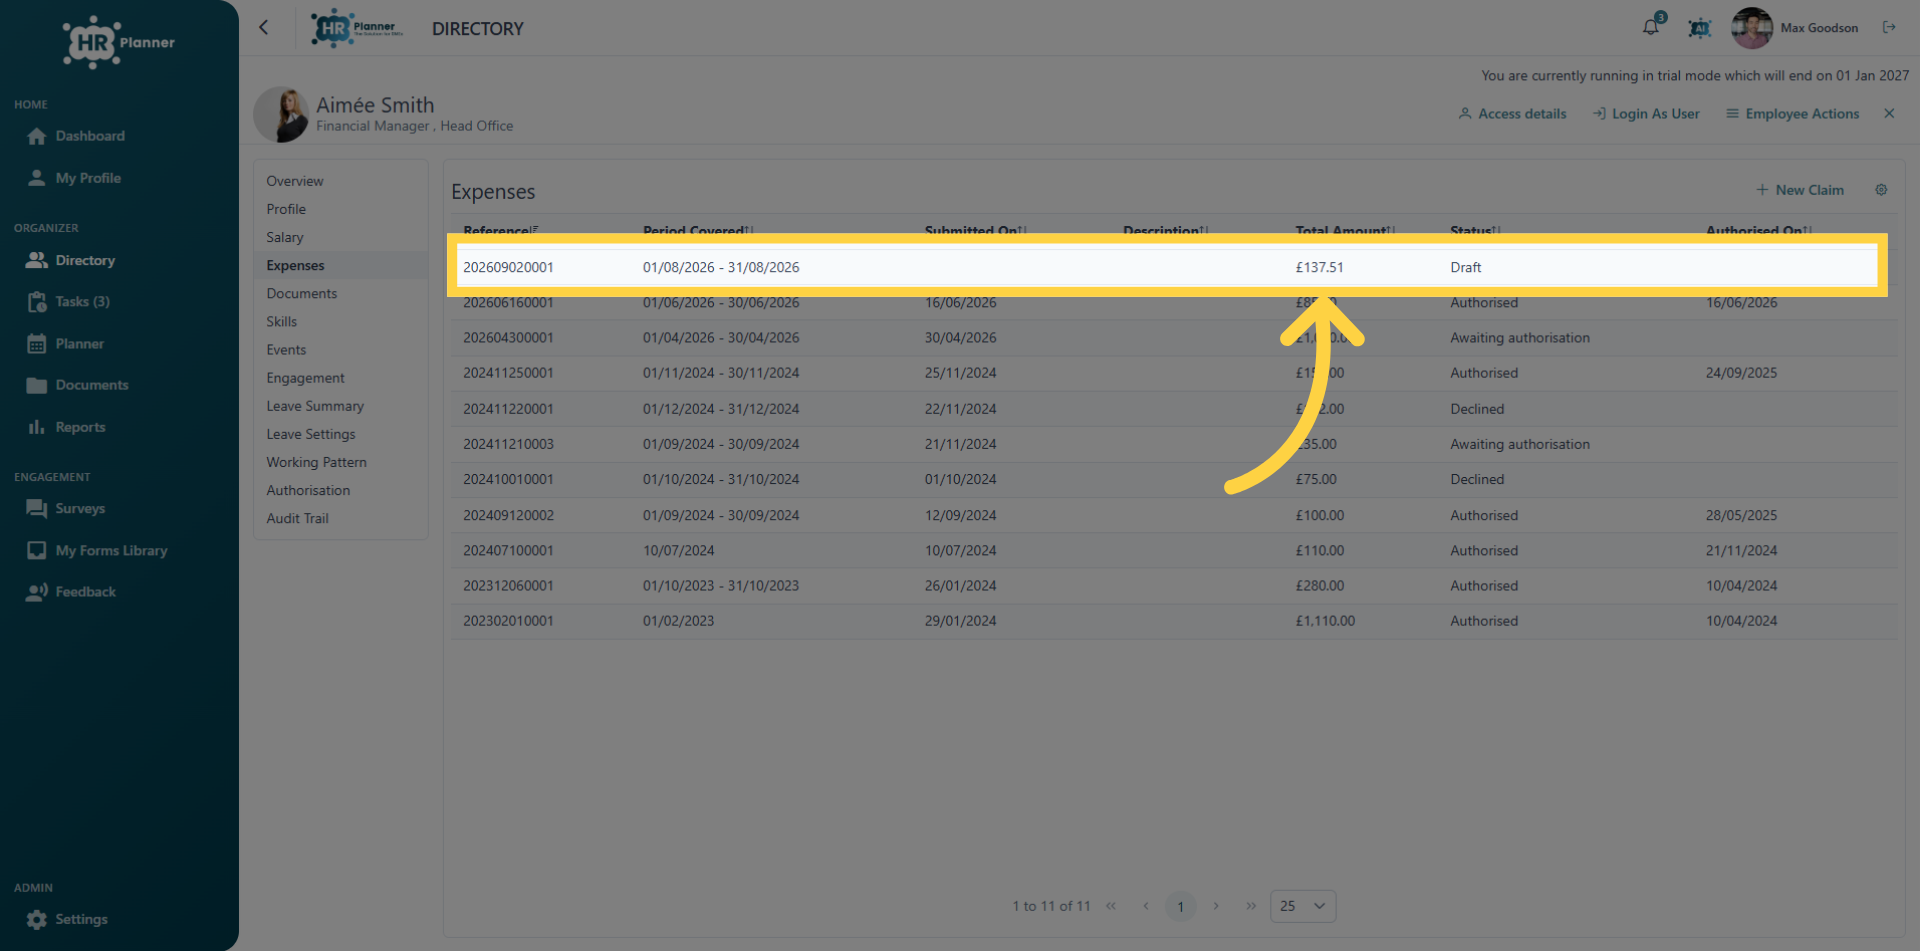
Task: Open the Working Pattern tab
Action: point(316,462)
